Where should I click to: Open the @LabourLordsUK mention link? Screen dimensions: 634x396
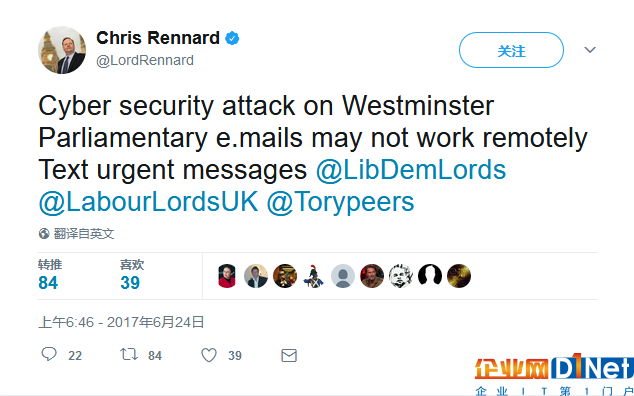pyautogui.click(x=148, y=201)
